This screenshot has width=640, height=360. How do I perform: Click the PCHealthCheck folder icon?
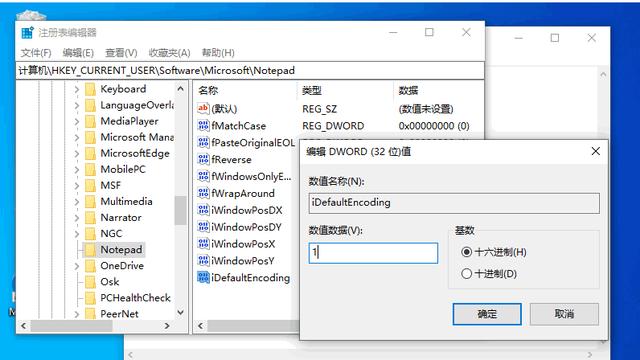pos(90,298)
